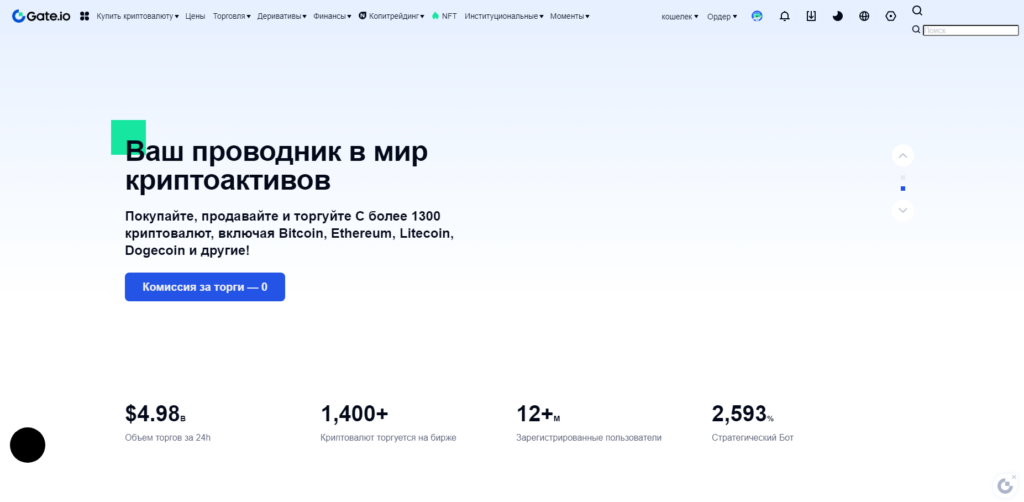
Task: Go to next slide with down arrow
Action: tap(903, 210)
